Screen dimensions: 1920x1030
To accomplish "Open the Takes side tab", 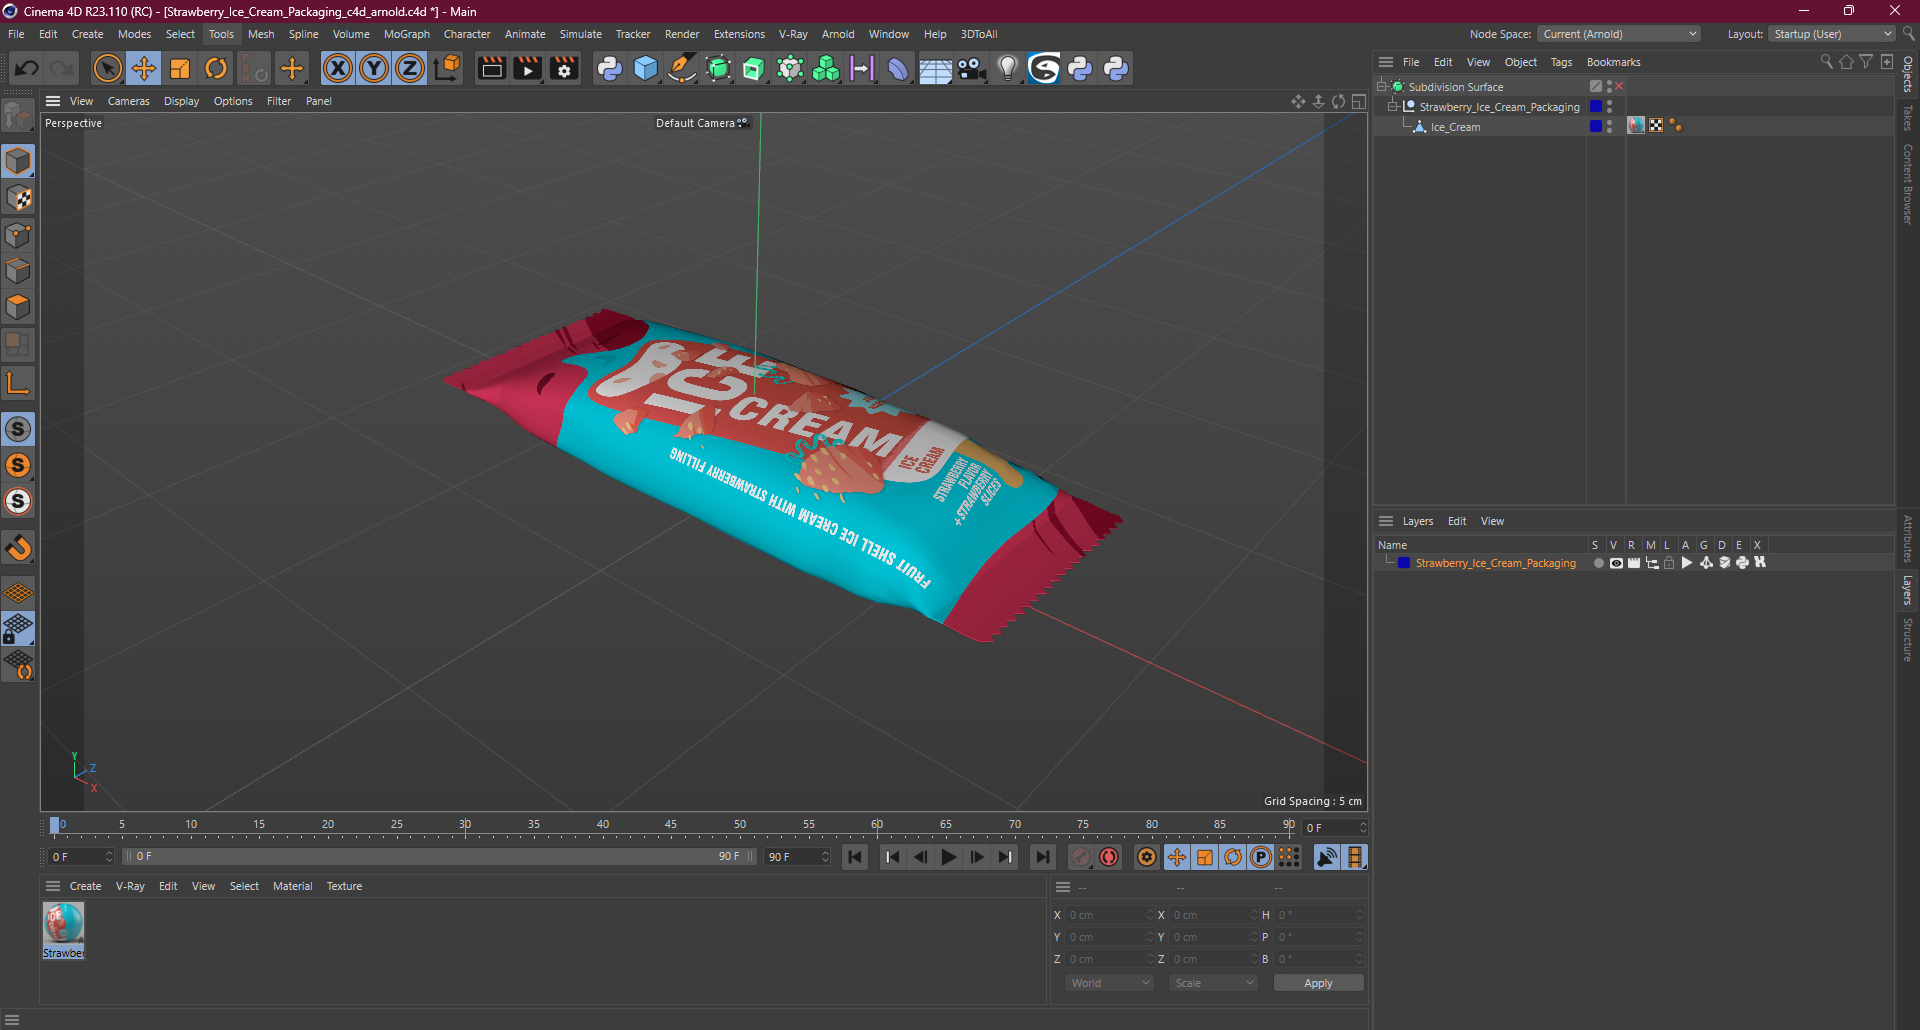I will (1908, 118).
